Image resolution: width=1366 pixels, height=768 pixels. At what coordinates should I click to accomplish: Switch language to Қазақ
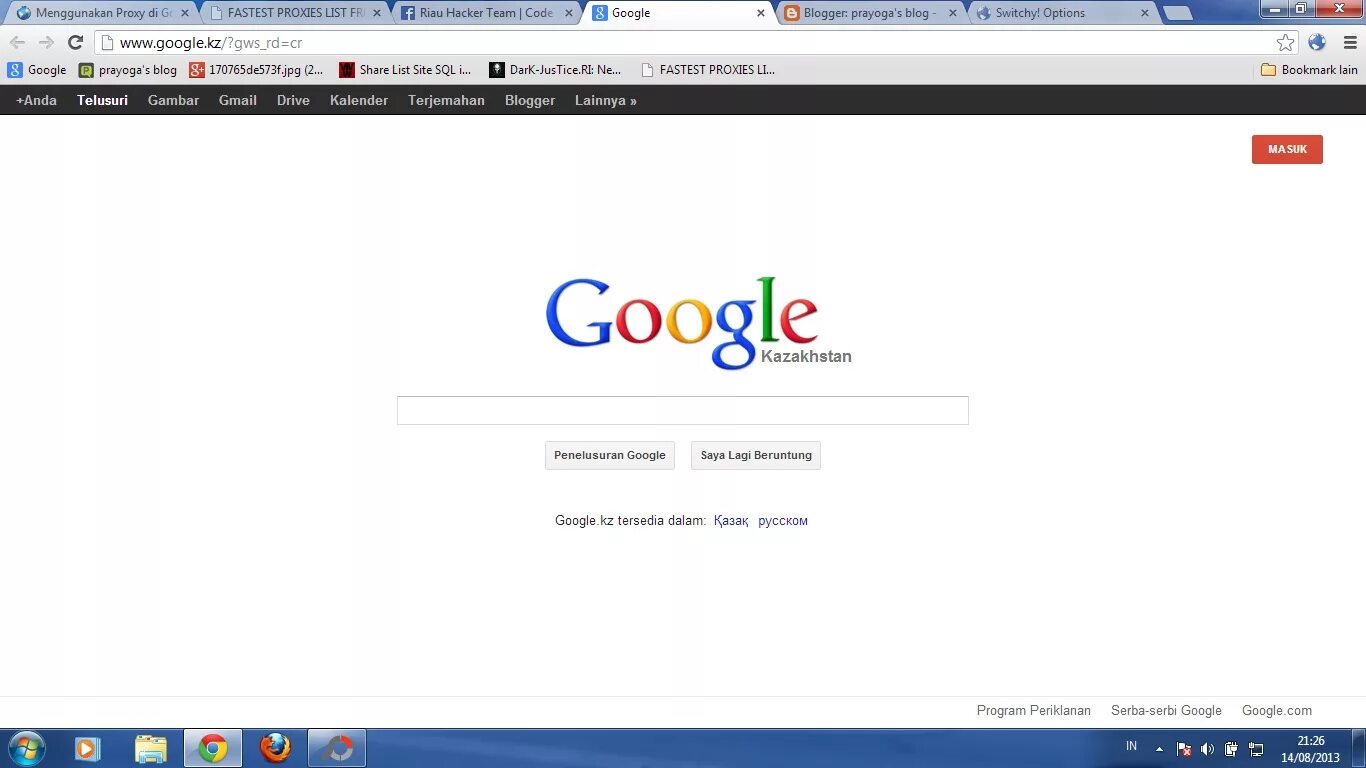[731, 520]
